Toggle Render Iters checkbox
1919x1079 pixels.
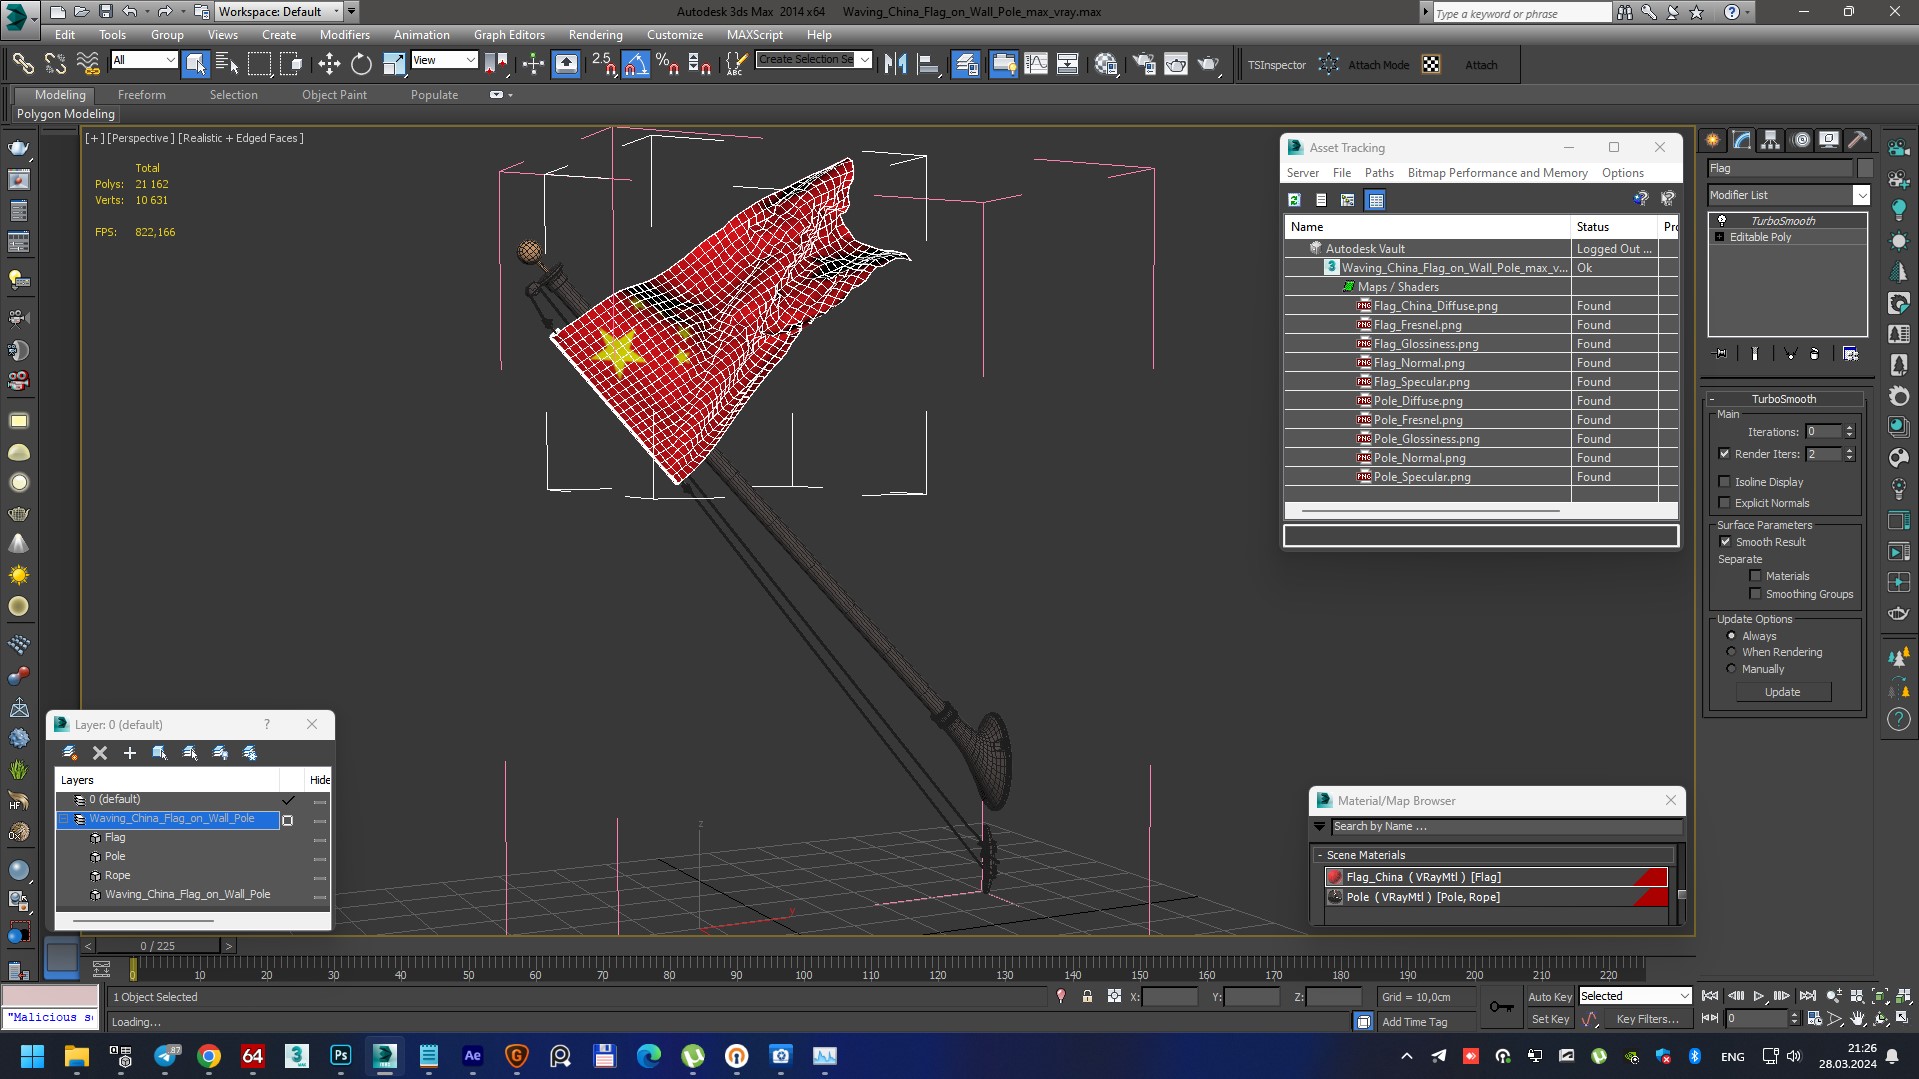[x=1724, y=454]
